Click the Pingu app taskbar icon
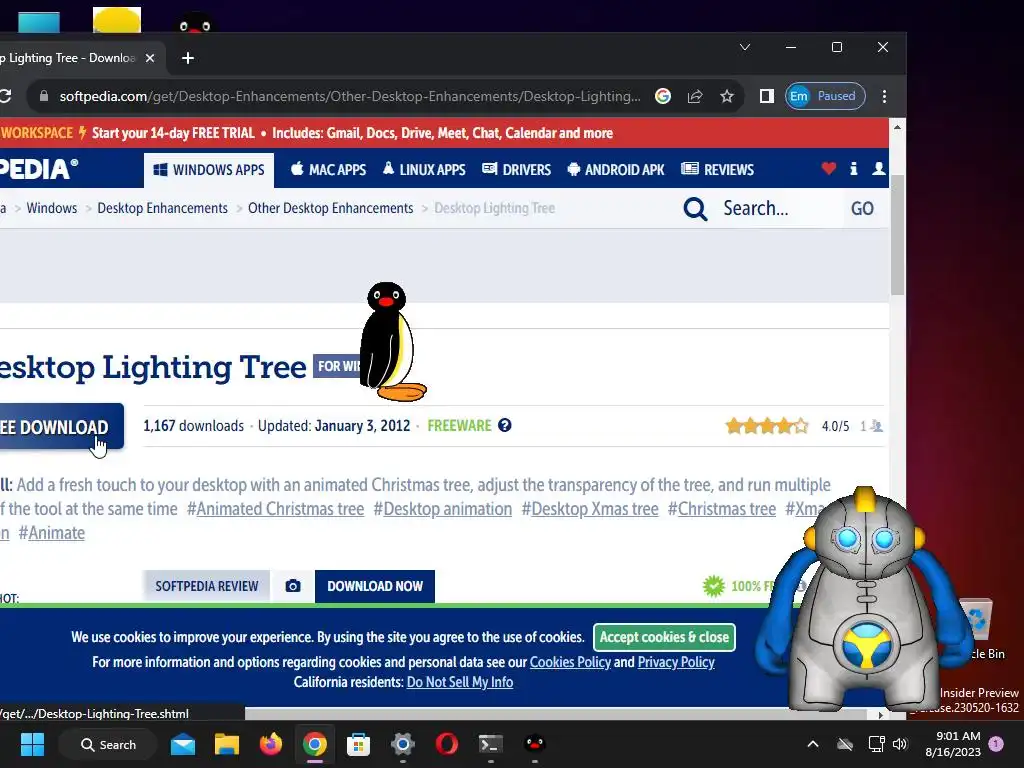This screenshot has width=1024, height=768. tap(535, 744)
